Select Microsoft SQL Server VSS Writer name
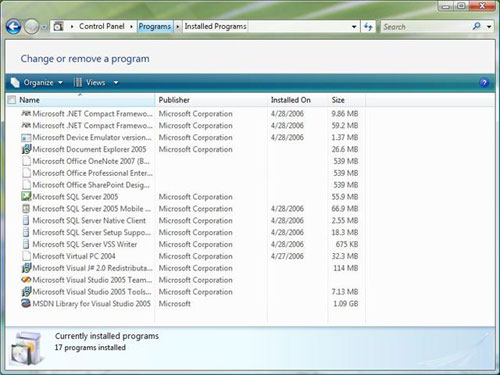The height and width of the screenshot is (375, 500). pos(85,244)
